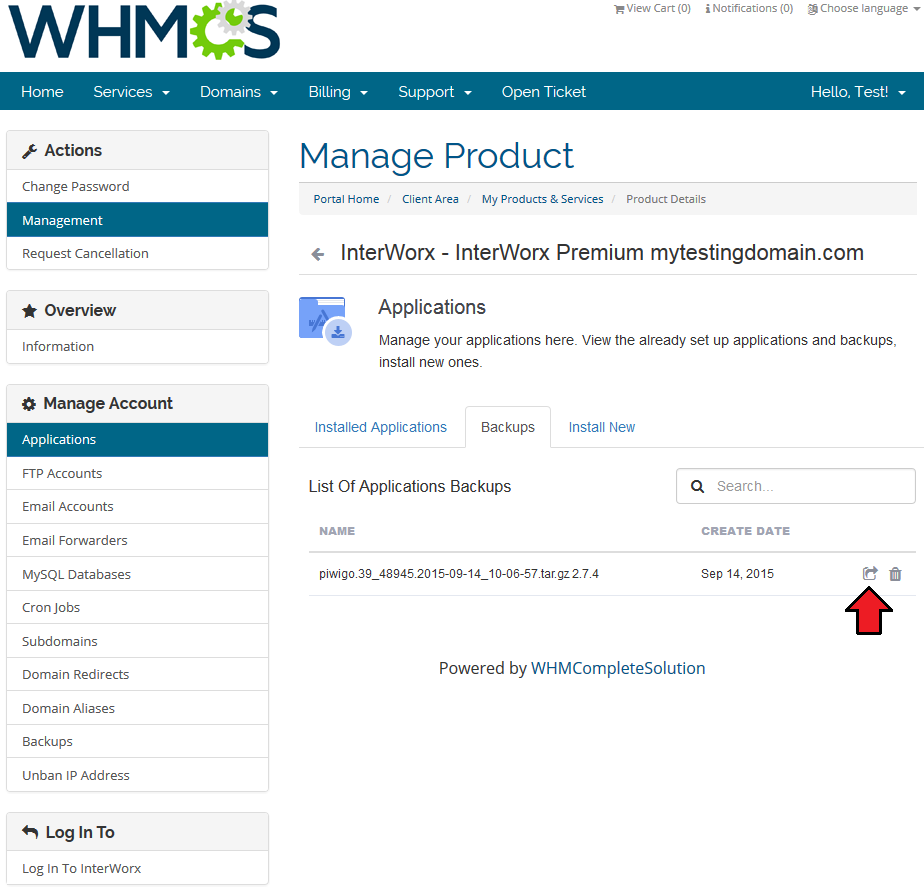Open View Cart (0)
Image resolution: width=924 pixels, height=890 pixels.
click(652, 8)
